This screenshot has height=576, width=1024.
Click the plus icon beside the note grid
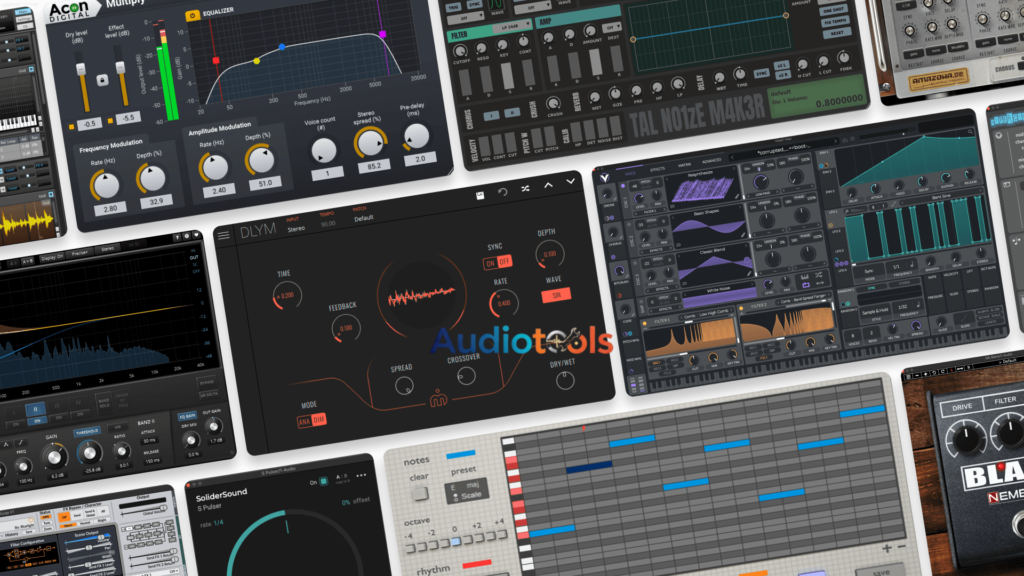pos(887,549)
